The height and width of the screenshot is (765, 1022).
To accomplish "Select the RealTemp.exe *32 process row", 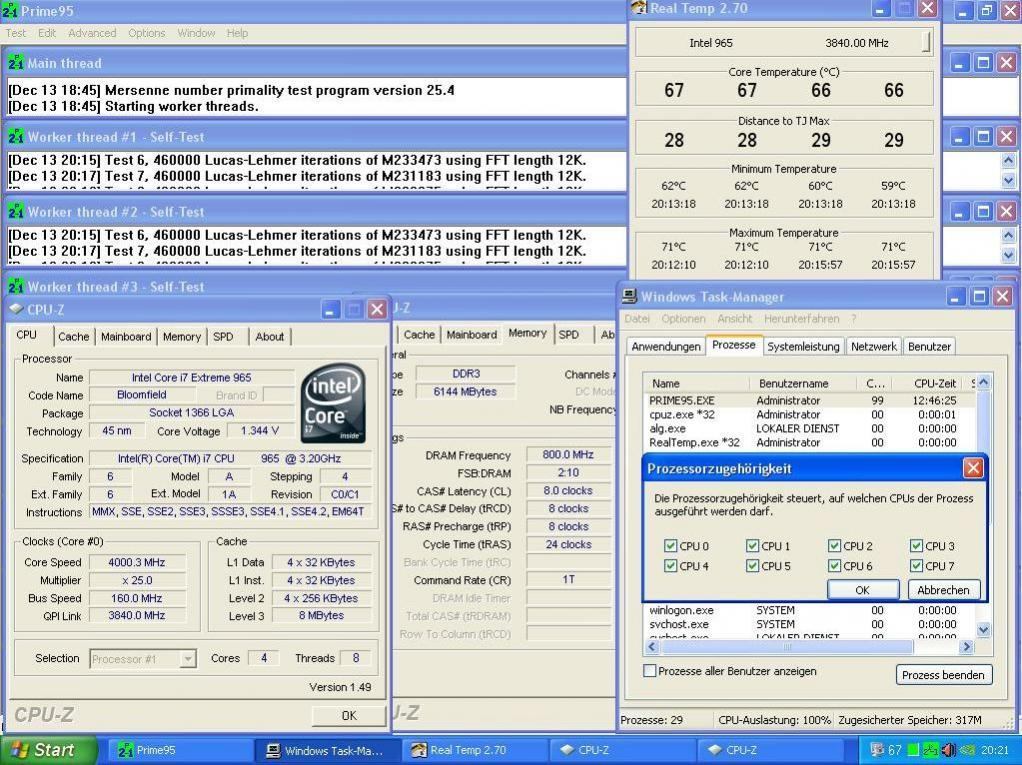I will 808,442.
